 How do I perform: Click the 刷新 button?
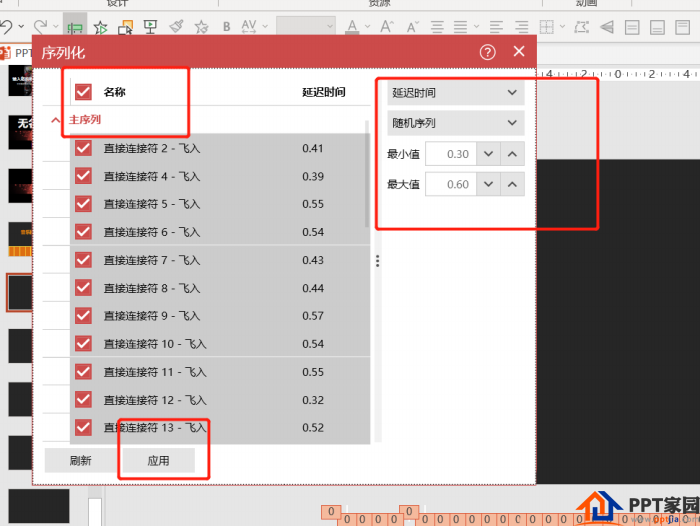pos(80,461)
